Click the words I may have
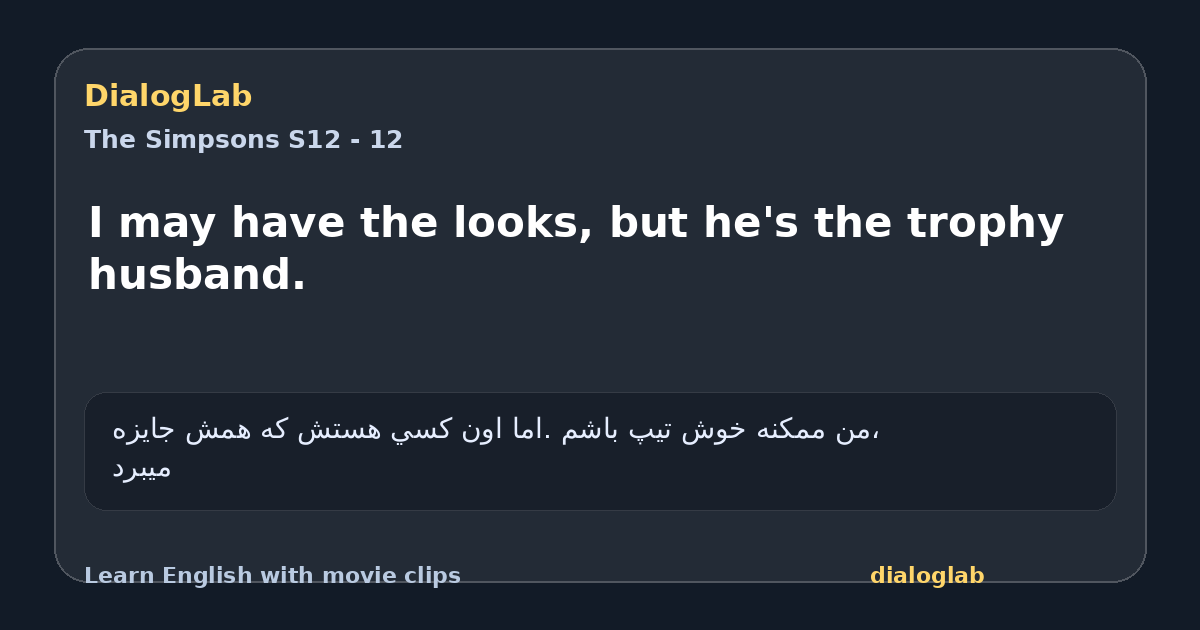The image size is (1200, 630). pyautogui.click(x=219, y=224)
